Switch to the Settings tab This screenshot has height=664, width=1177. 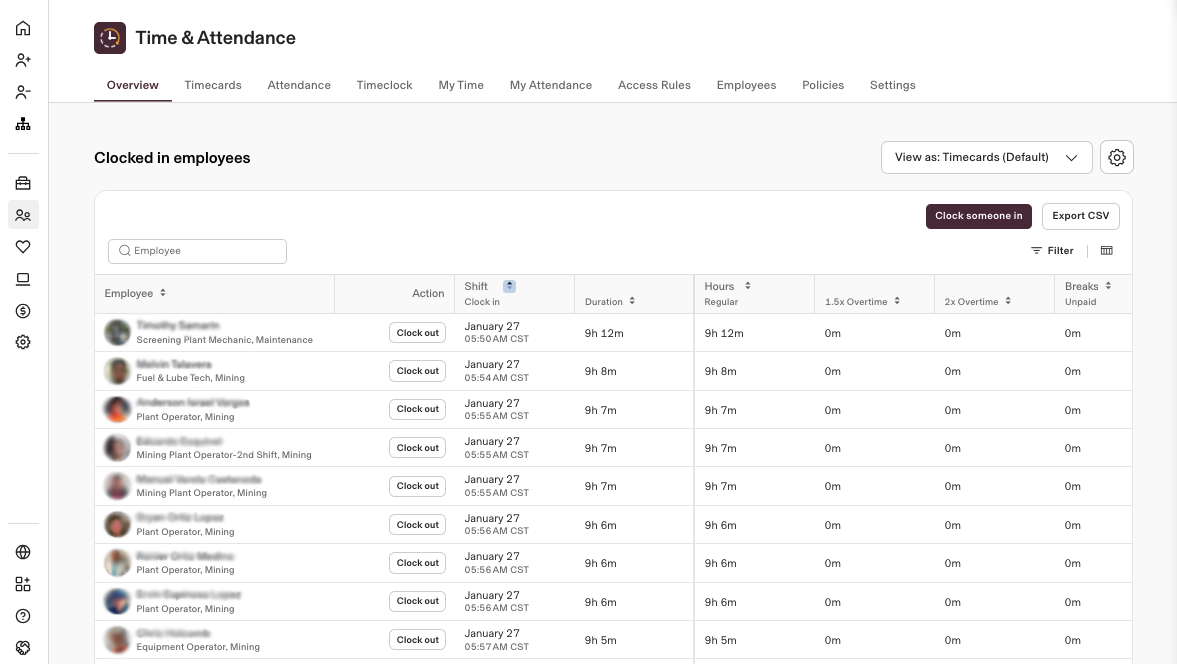point(893,86)
